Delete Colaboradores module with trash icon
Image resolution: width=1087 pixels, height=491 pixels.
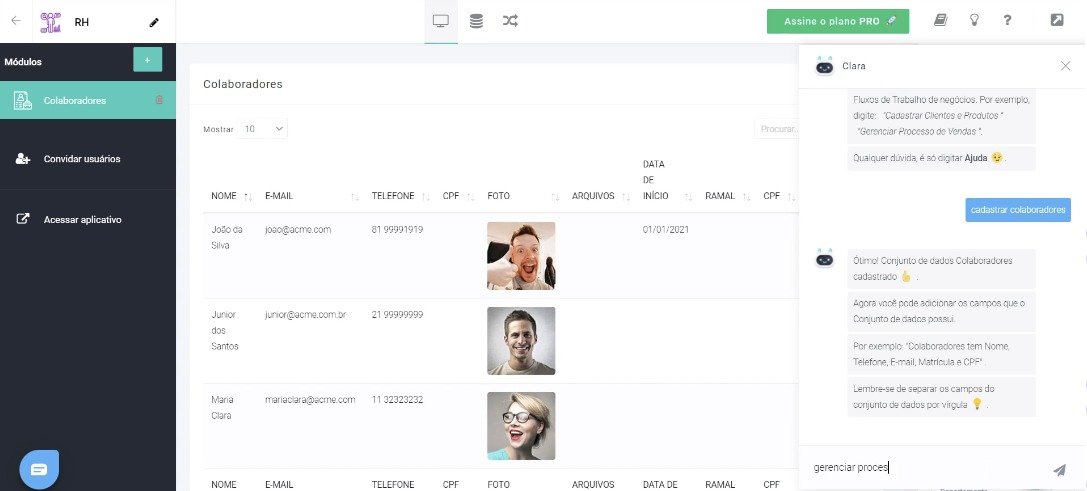(159, 100)
